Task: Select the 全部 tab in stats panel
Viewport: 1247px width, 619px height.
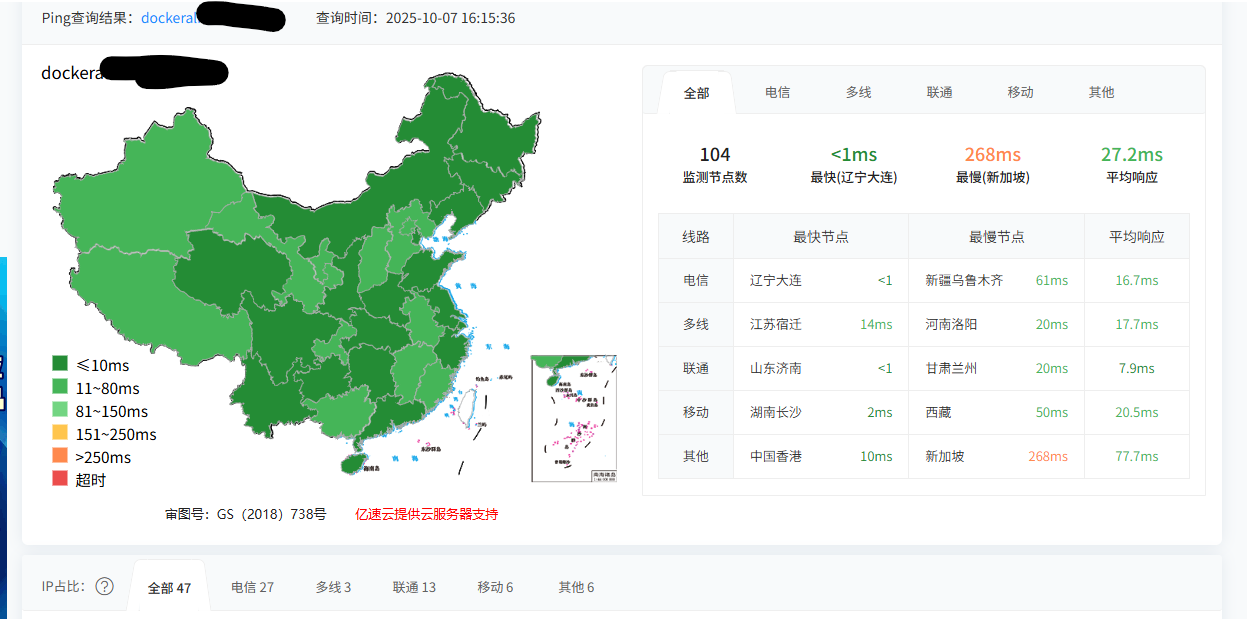Action: [x=696, y=93]
